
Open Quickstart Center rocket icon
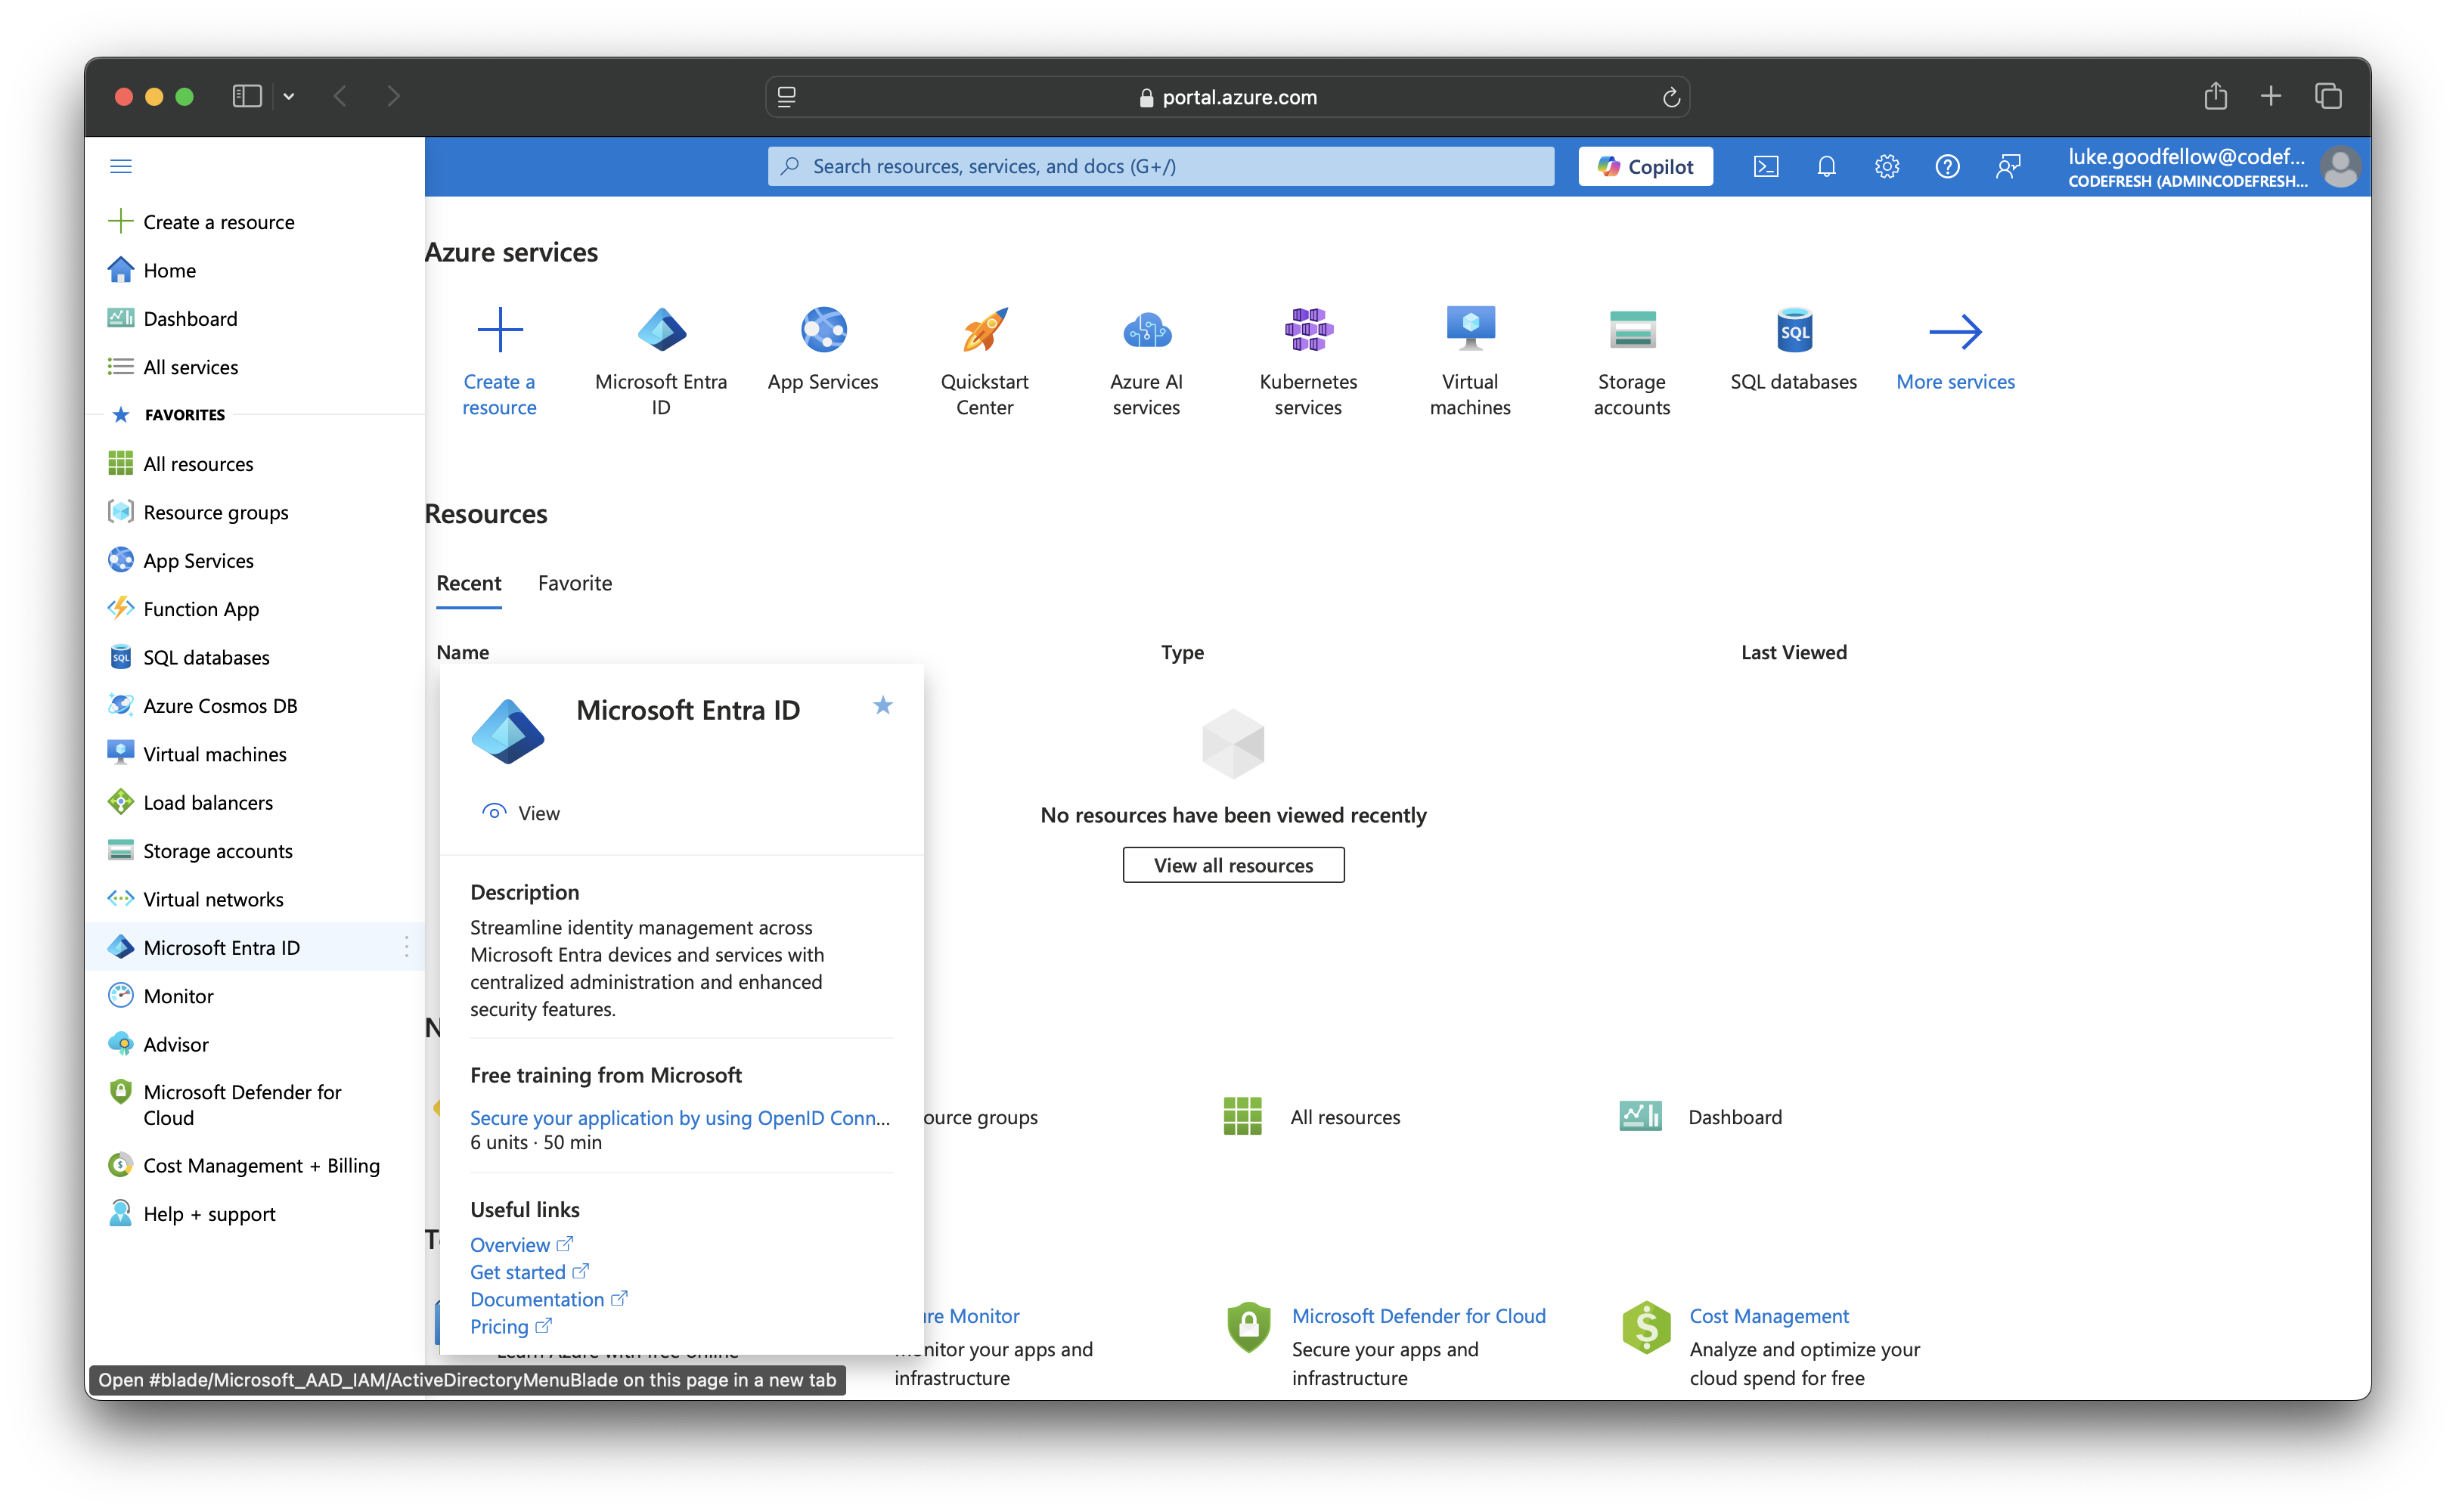coord(985,331)
